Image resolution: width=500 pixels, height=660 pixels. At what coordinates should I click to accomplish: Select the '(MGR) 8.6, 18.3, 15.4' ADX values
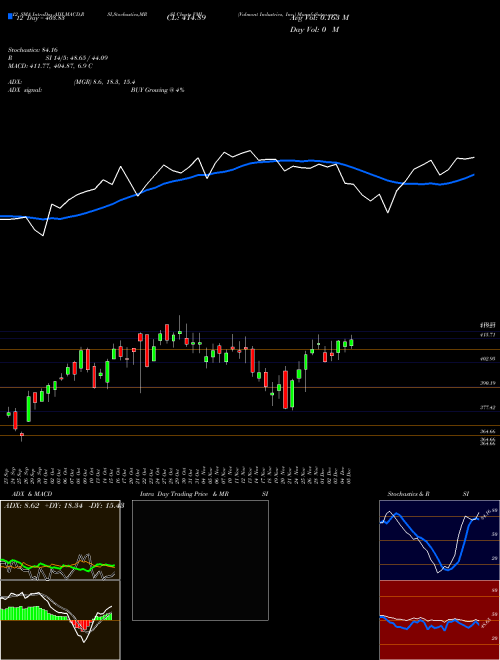tap(104, 82)
